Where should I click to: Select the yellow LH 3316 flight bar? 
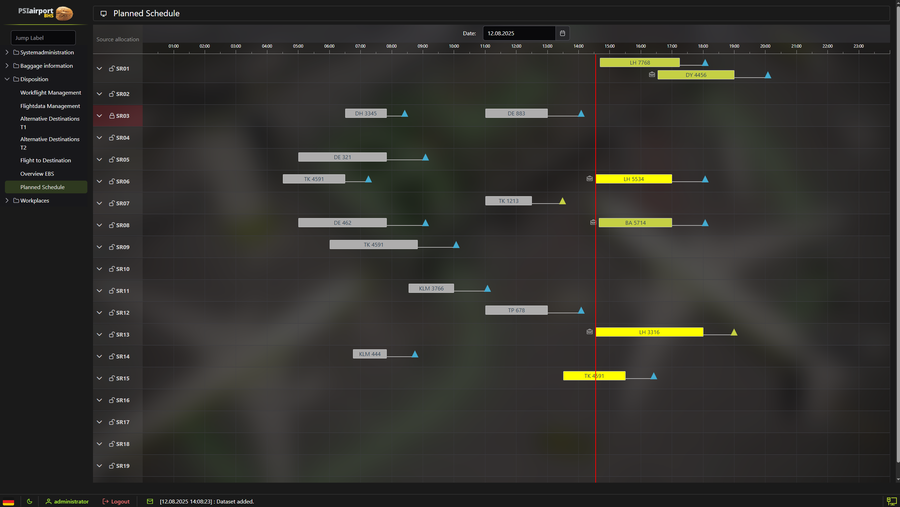click(x=649, y=332)
